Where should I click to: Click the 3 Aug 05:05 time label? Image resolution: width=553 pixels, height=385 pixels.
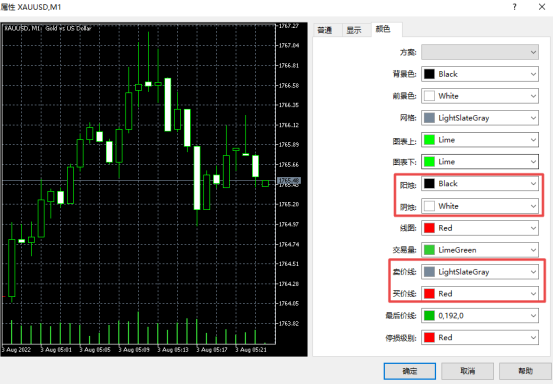pyautogui.click(x=95, y=350)
